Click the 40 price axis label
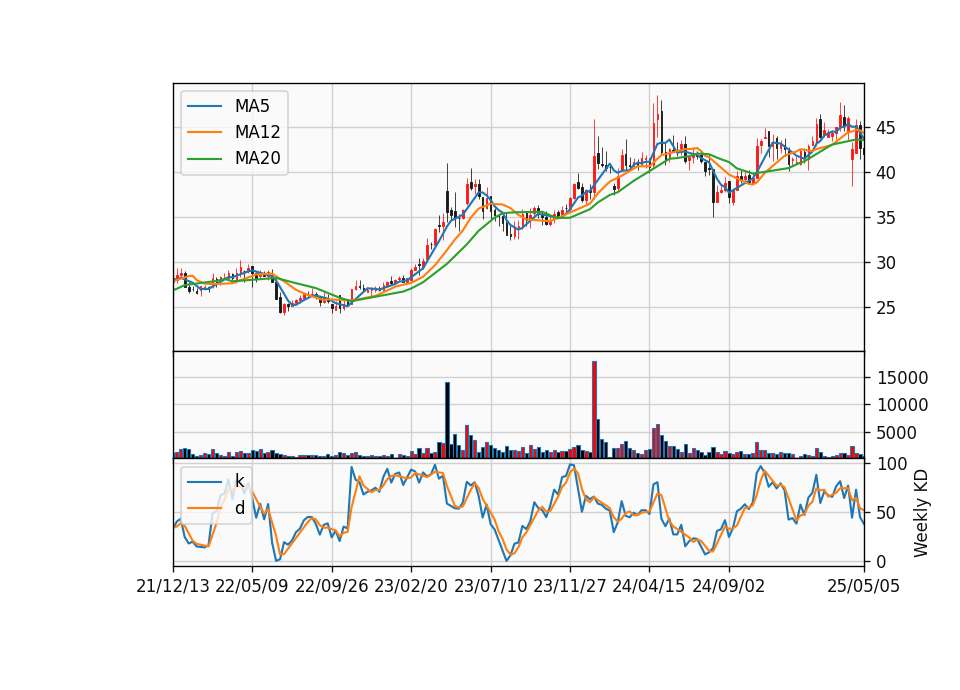960x690 pixels. click(885, 173)
